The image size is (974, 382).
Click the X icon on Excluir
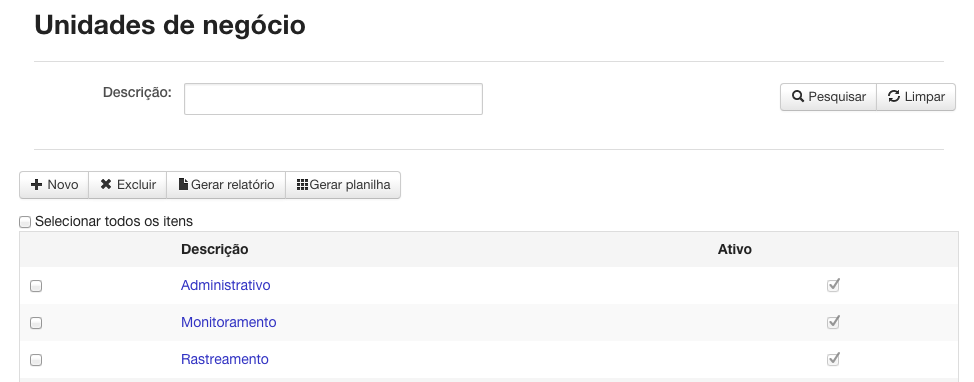click(106, 184)
